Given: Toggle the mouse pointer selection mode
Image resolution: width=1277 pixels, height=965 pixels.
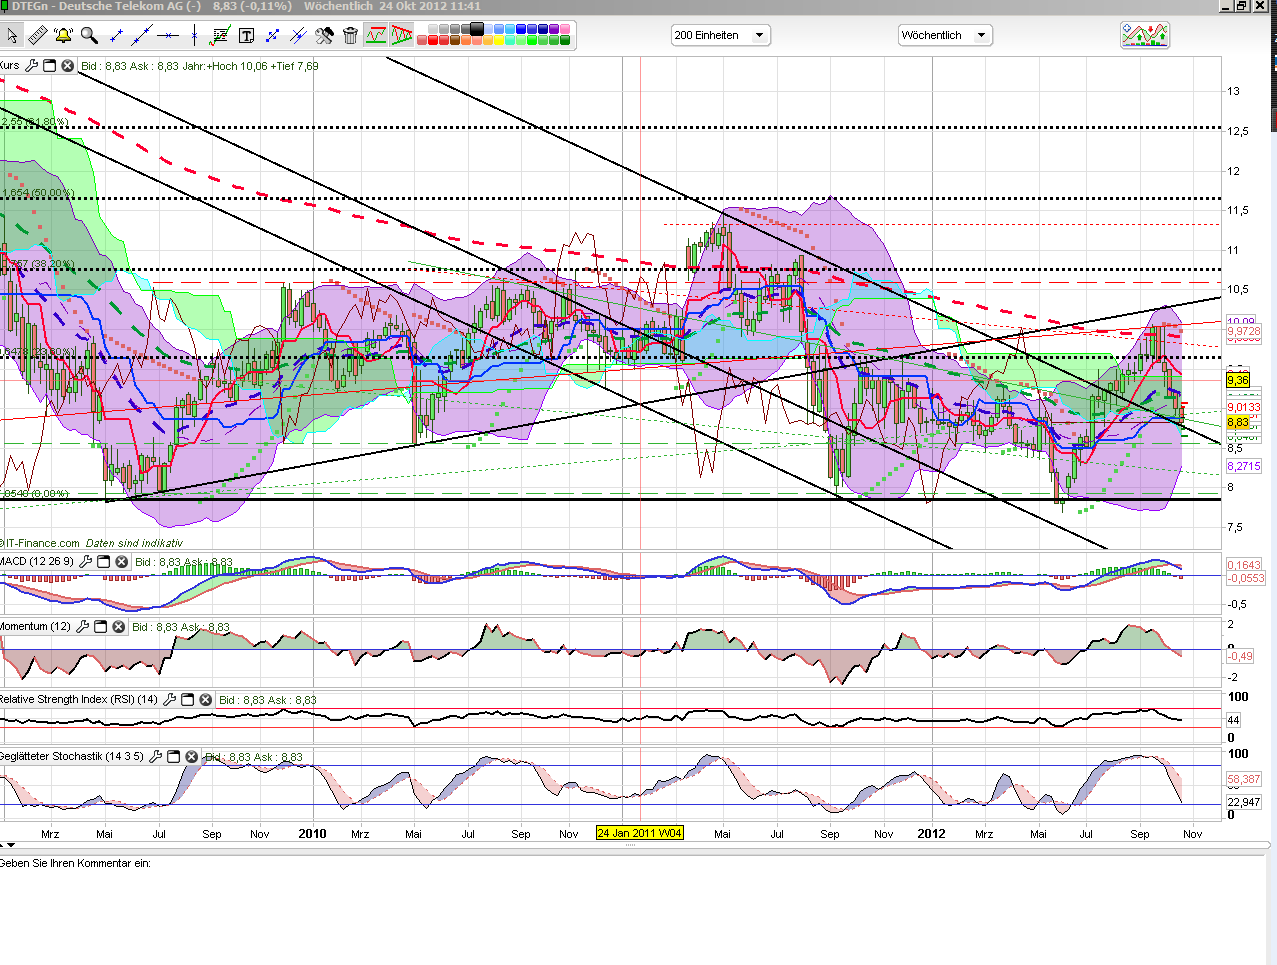Looking at the screenshot, I should 12,36.
